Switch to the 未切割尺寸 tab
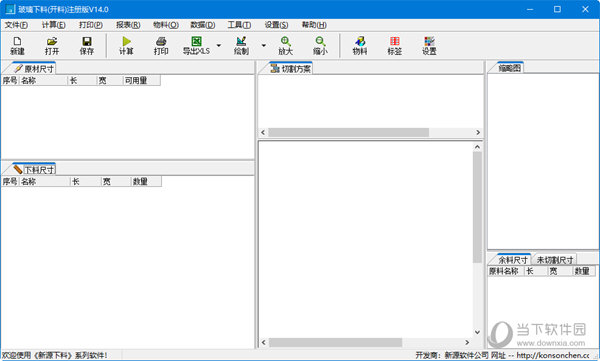 pyautogui.click(x=555, y=260)
